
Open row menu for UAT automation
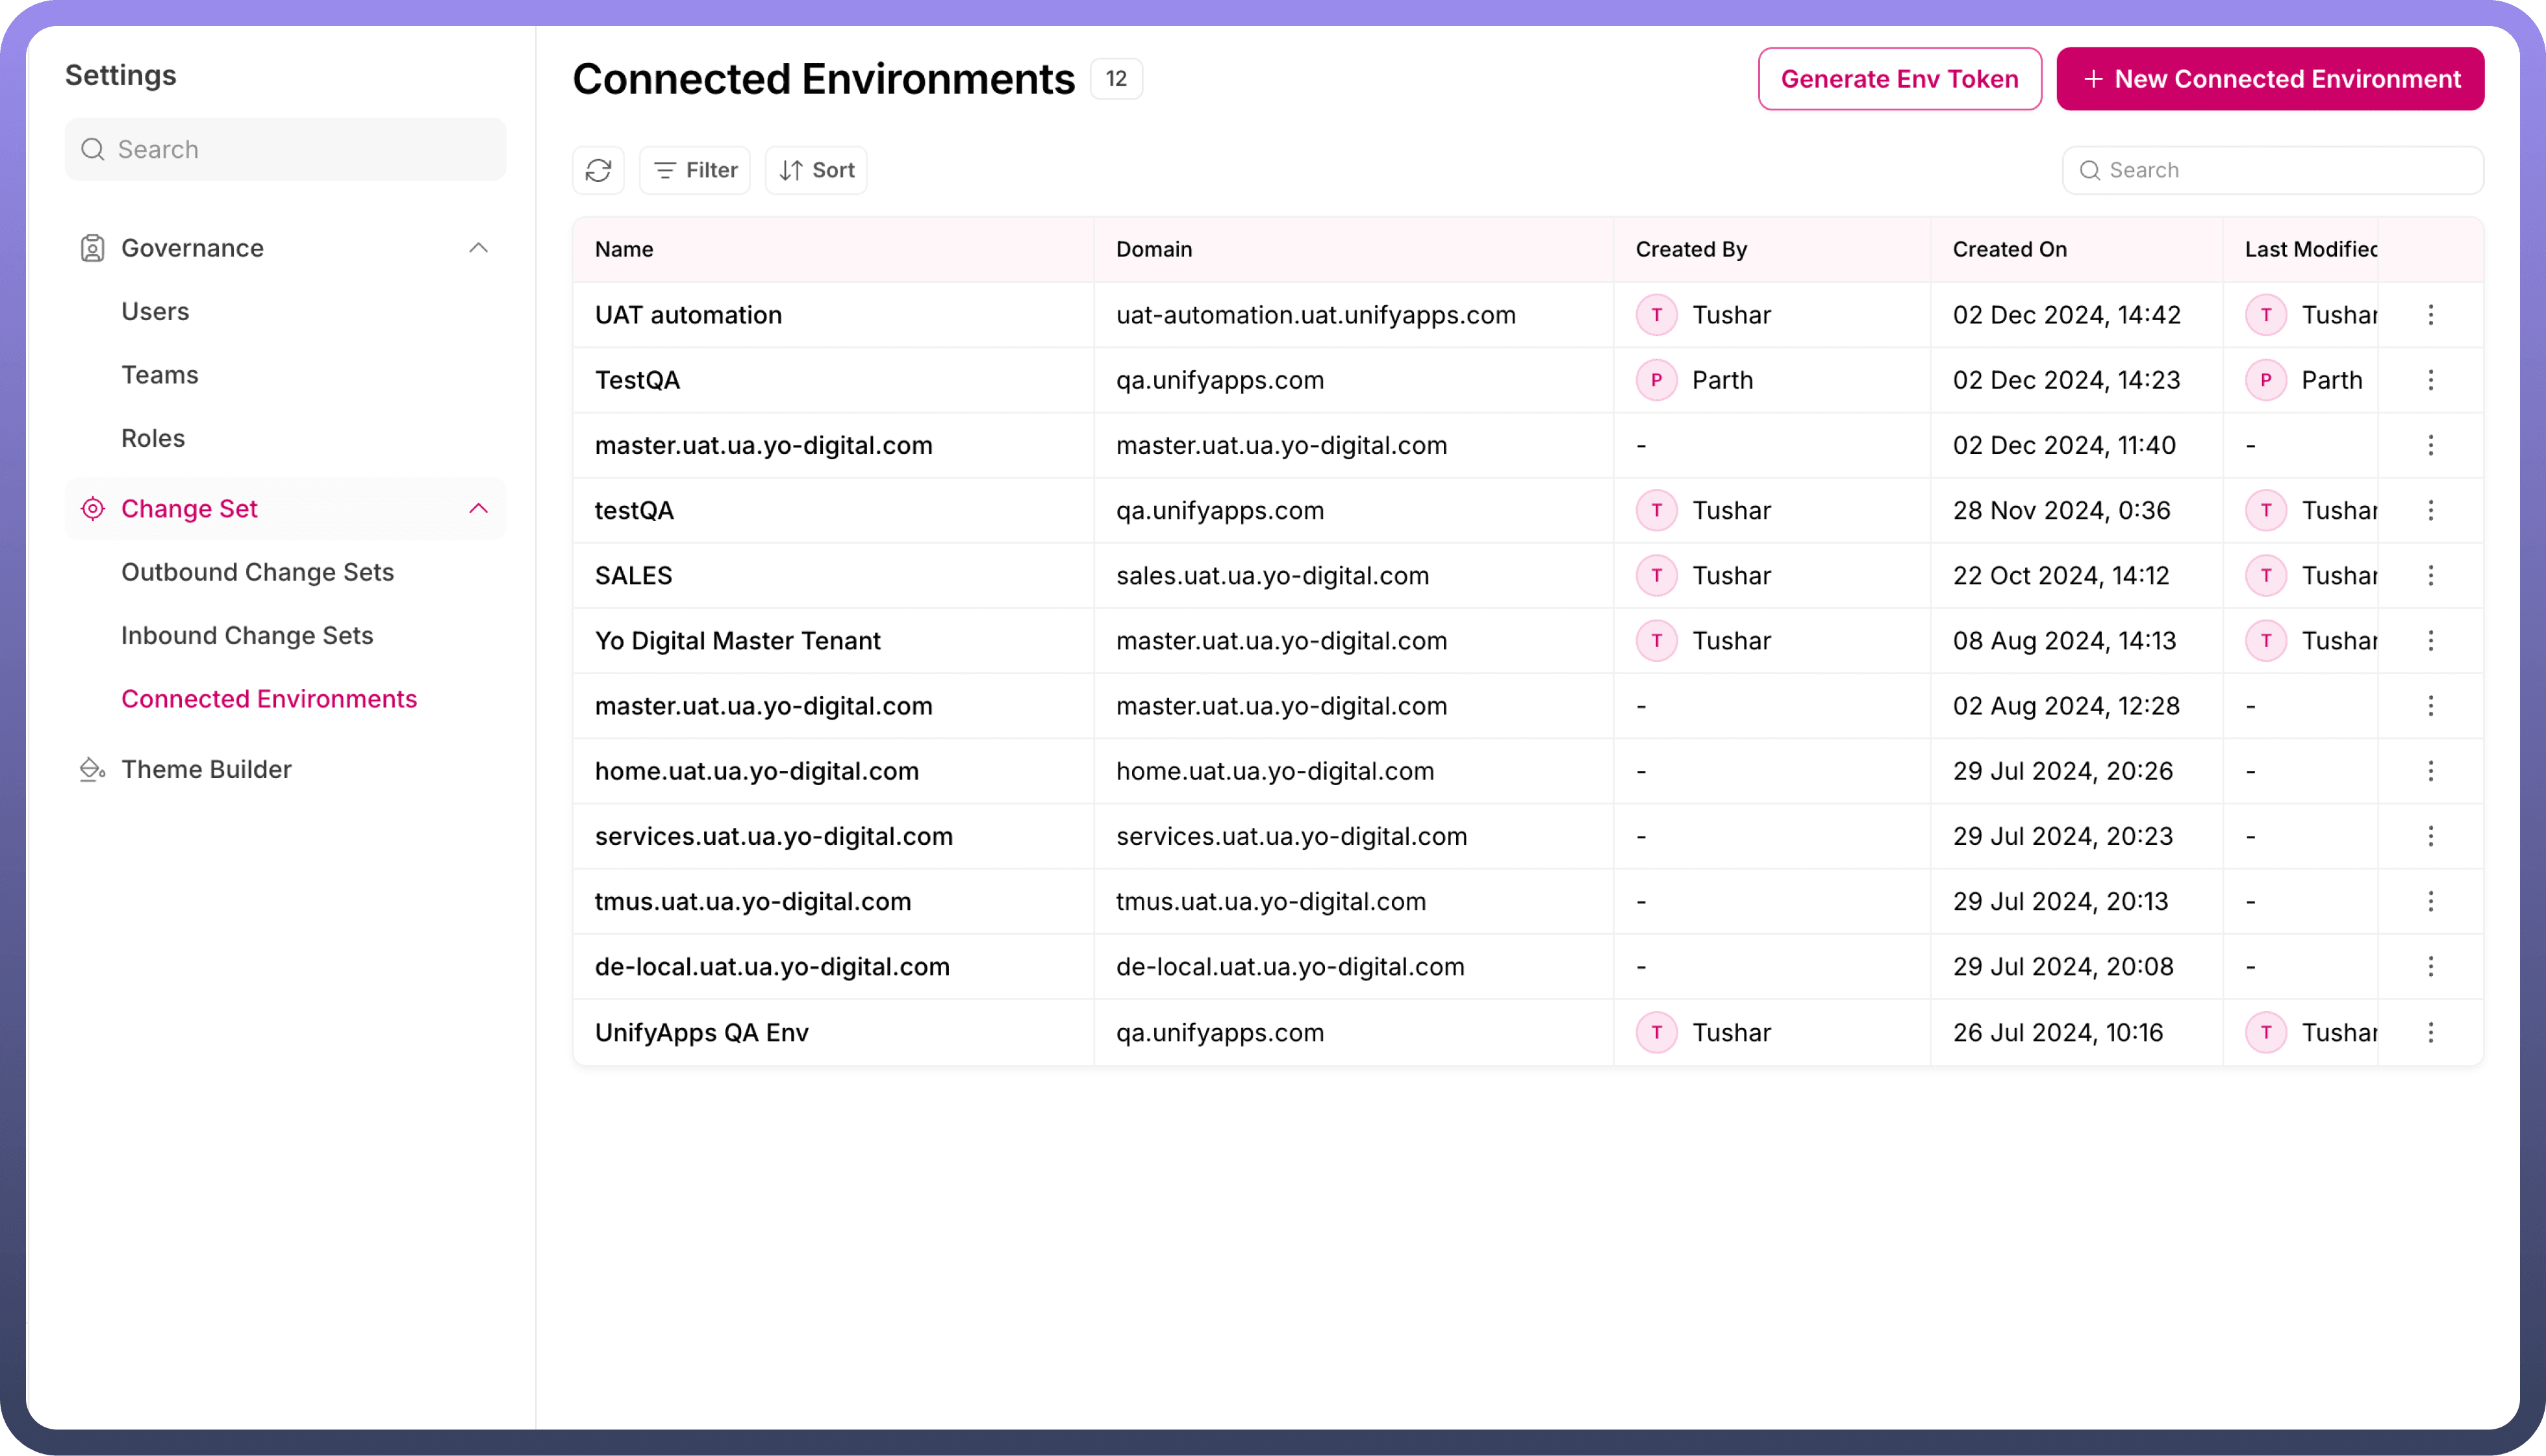(2430, 315)
